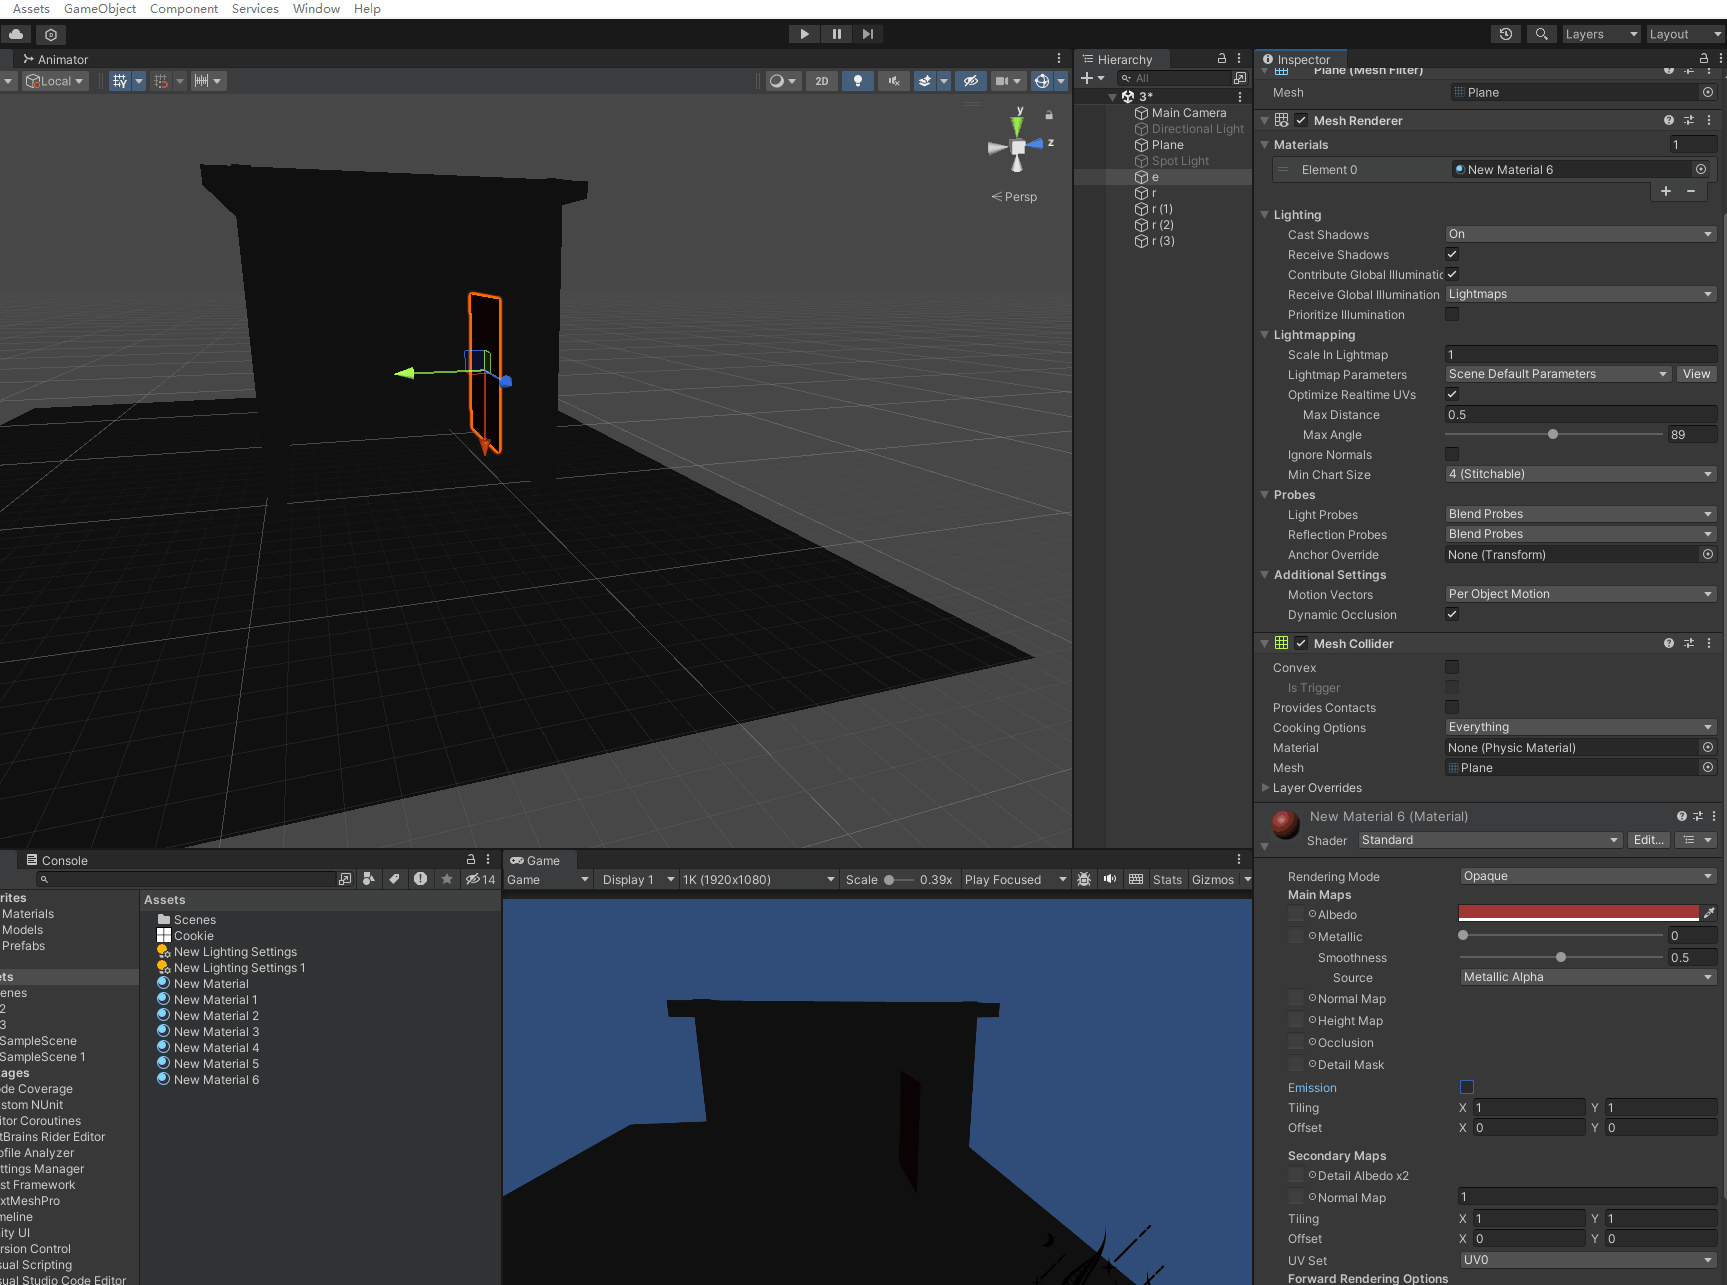
Task: Toggle Game view audio mute icon
Action: click(1110, 879)
